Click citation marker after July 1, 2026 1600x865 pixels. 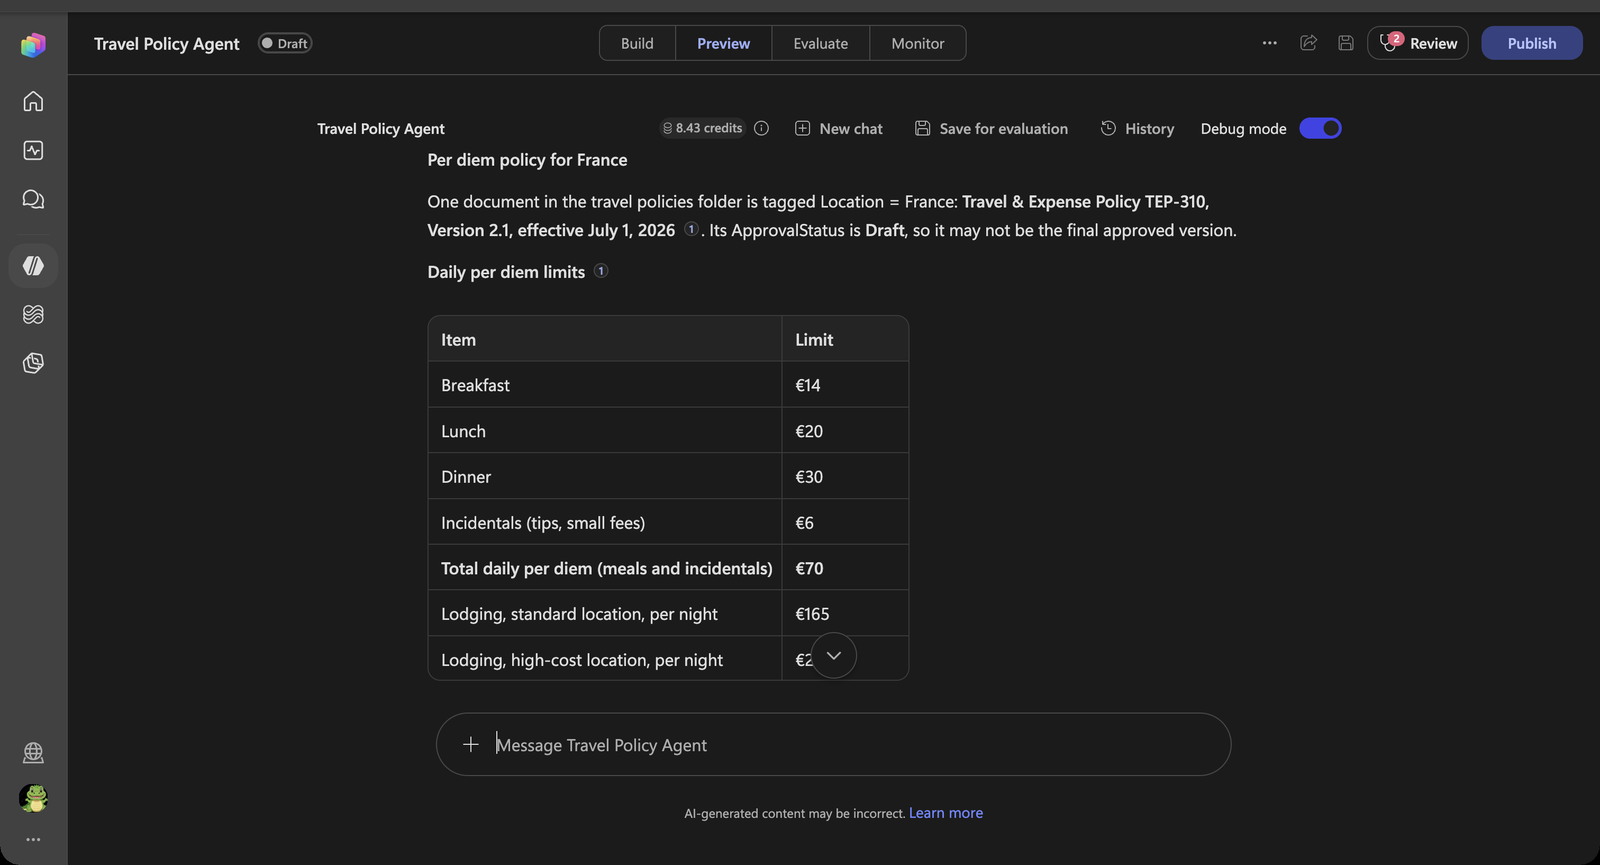(x=691, y=229)
